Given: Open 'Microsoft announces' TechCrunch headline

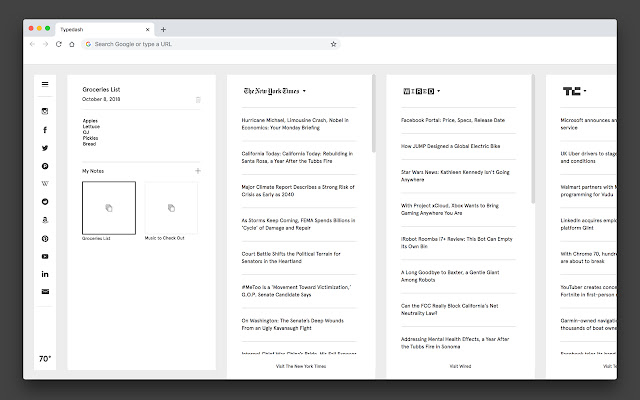Looking at the screenshot, I should (588, 124).
